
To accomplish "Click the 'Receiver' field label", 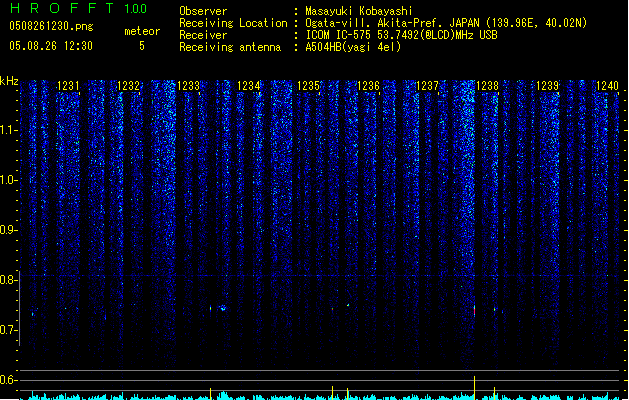I will click(x=203, y=35).
